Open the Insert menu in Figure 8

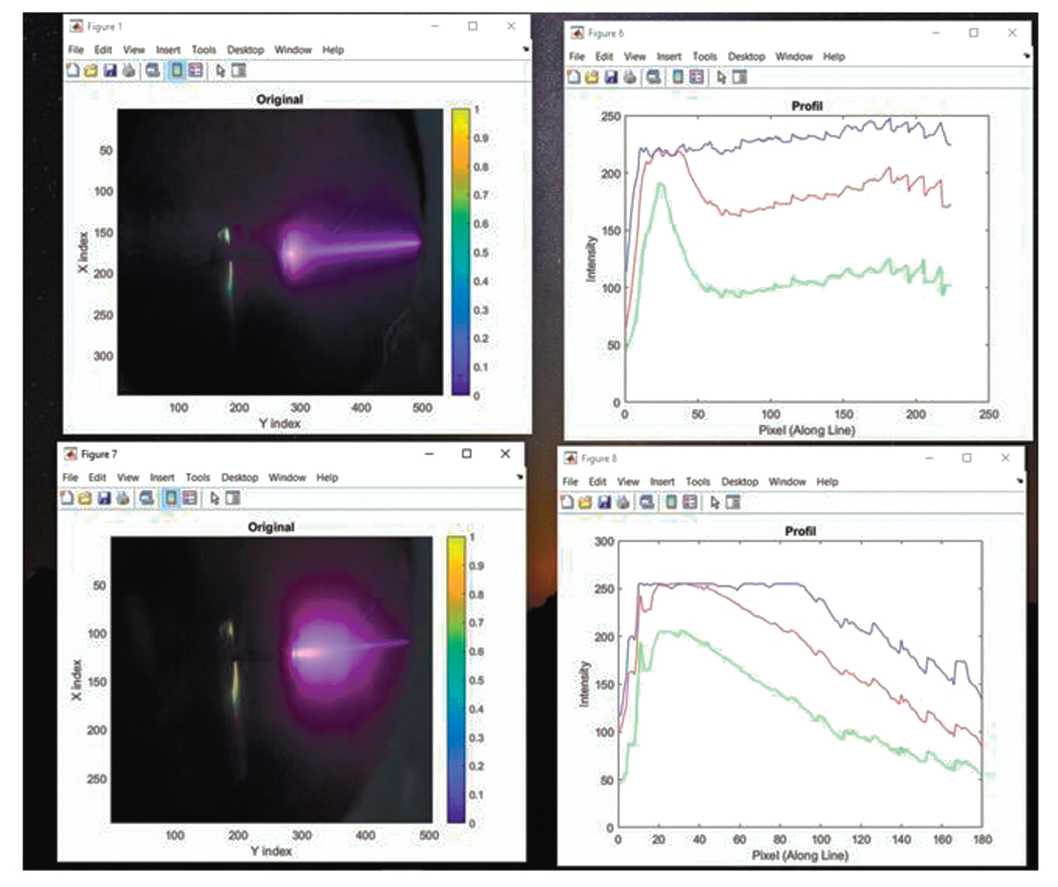click(662, 482)
